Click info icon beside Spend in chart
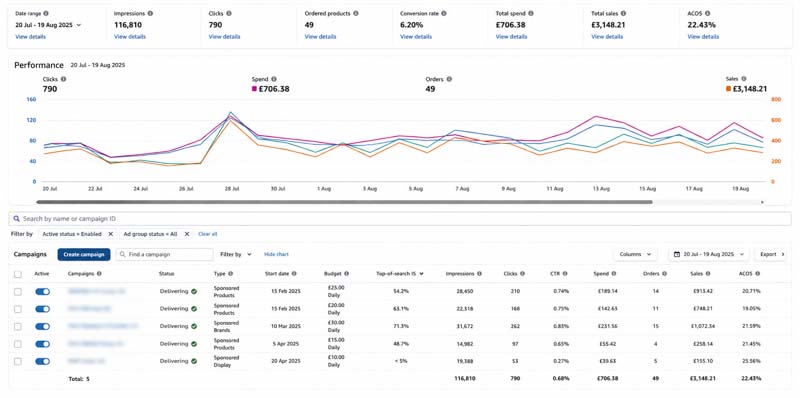Image resolution: width=800 pixels, height=398 pixels. click(273, 79)
